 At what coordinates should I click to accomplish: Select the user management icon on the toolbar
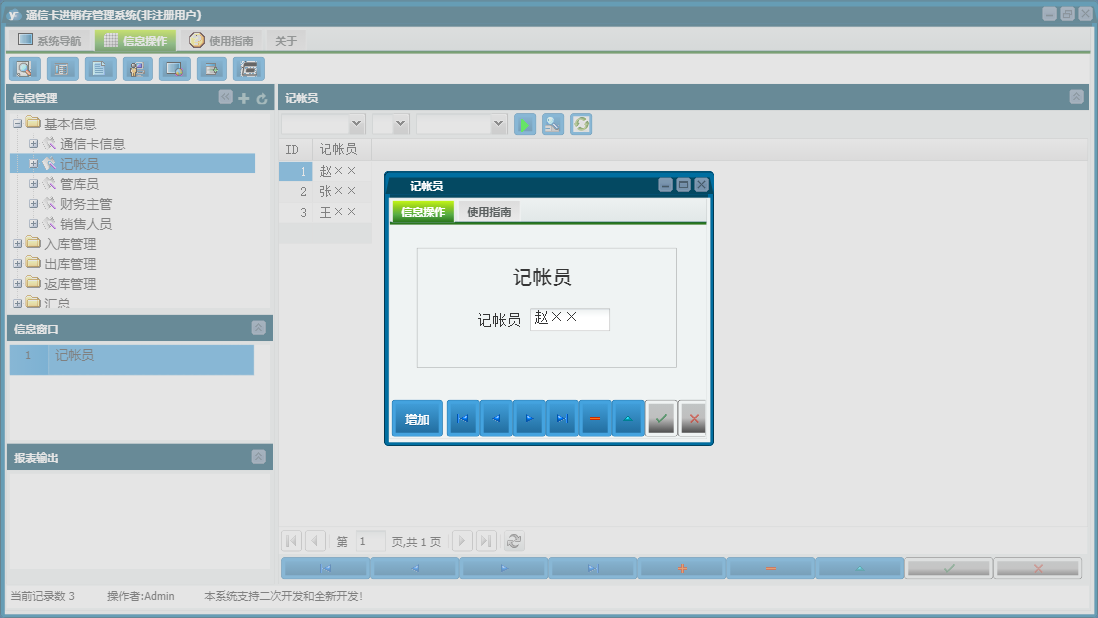137,69
